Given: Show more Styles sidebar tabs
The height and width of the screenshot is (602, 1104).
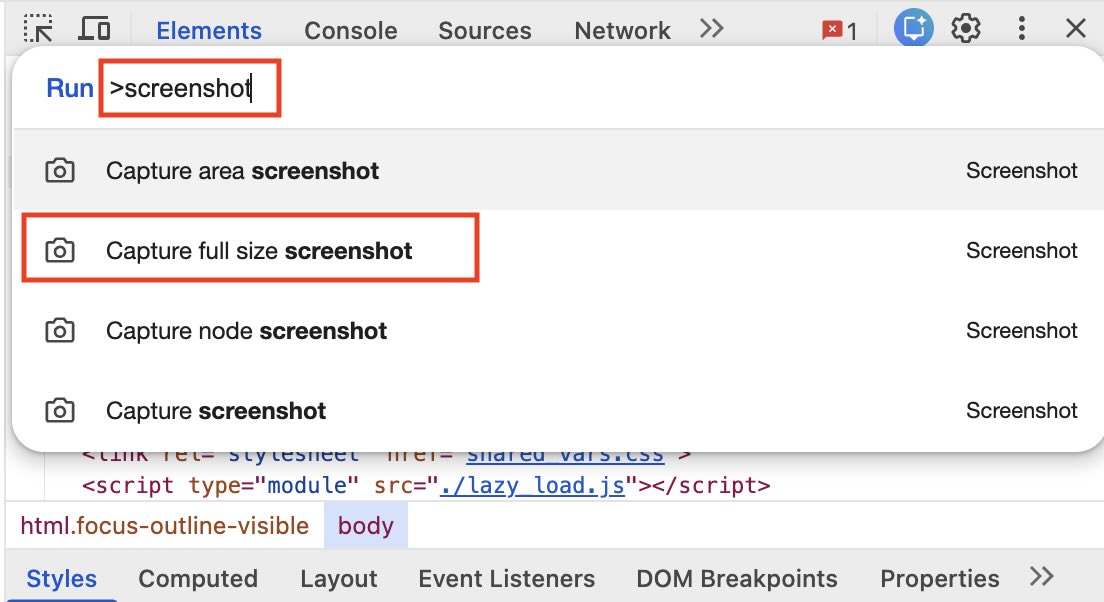Looking at the screenshot, I should 1041,577.
